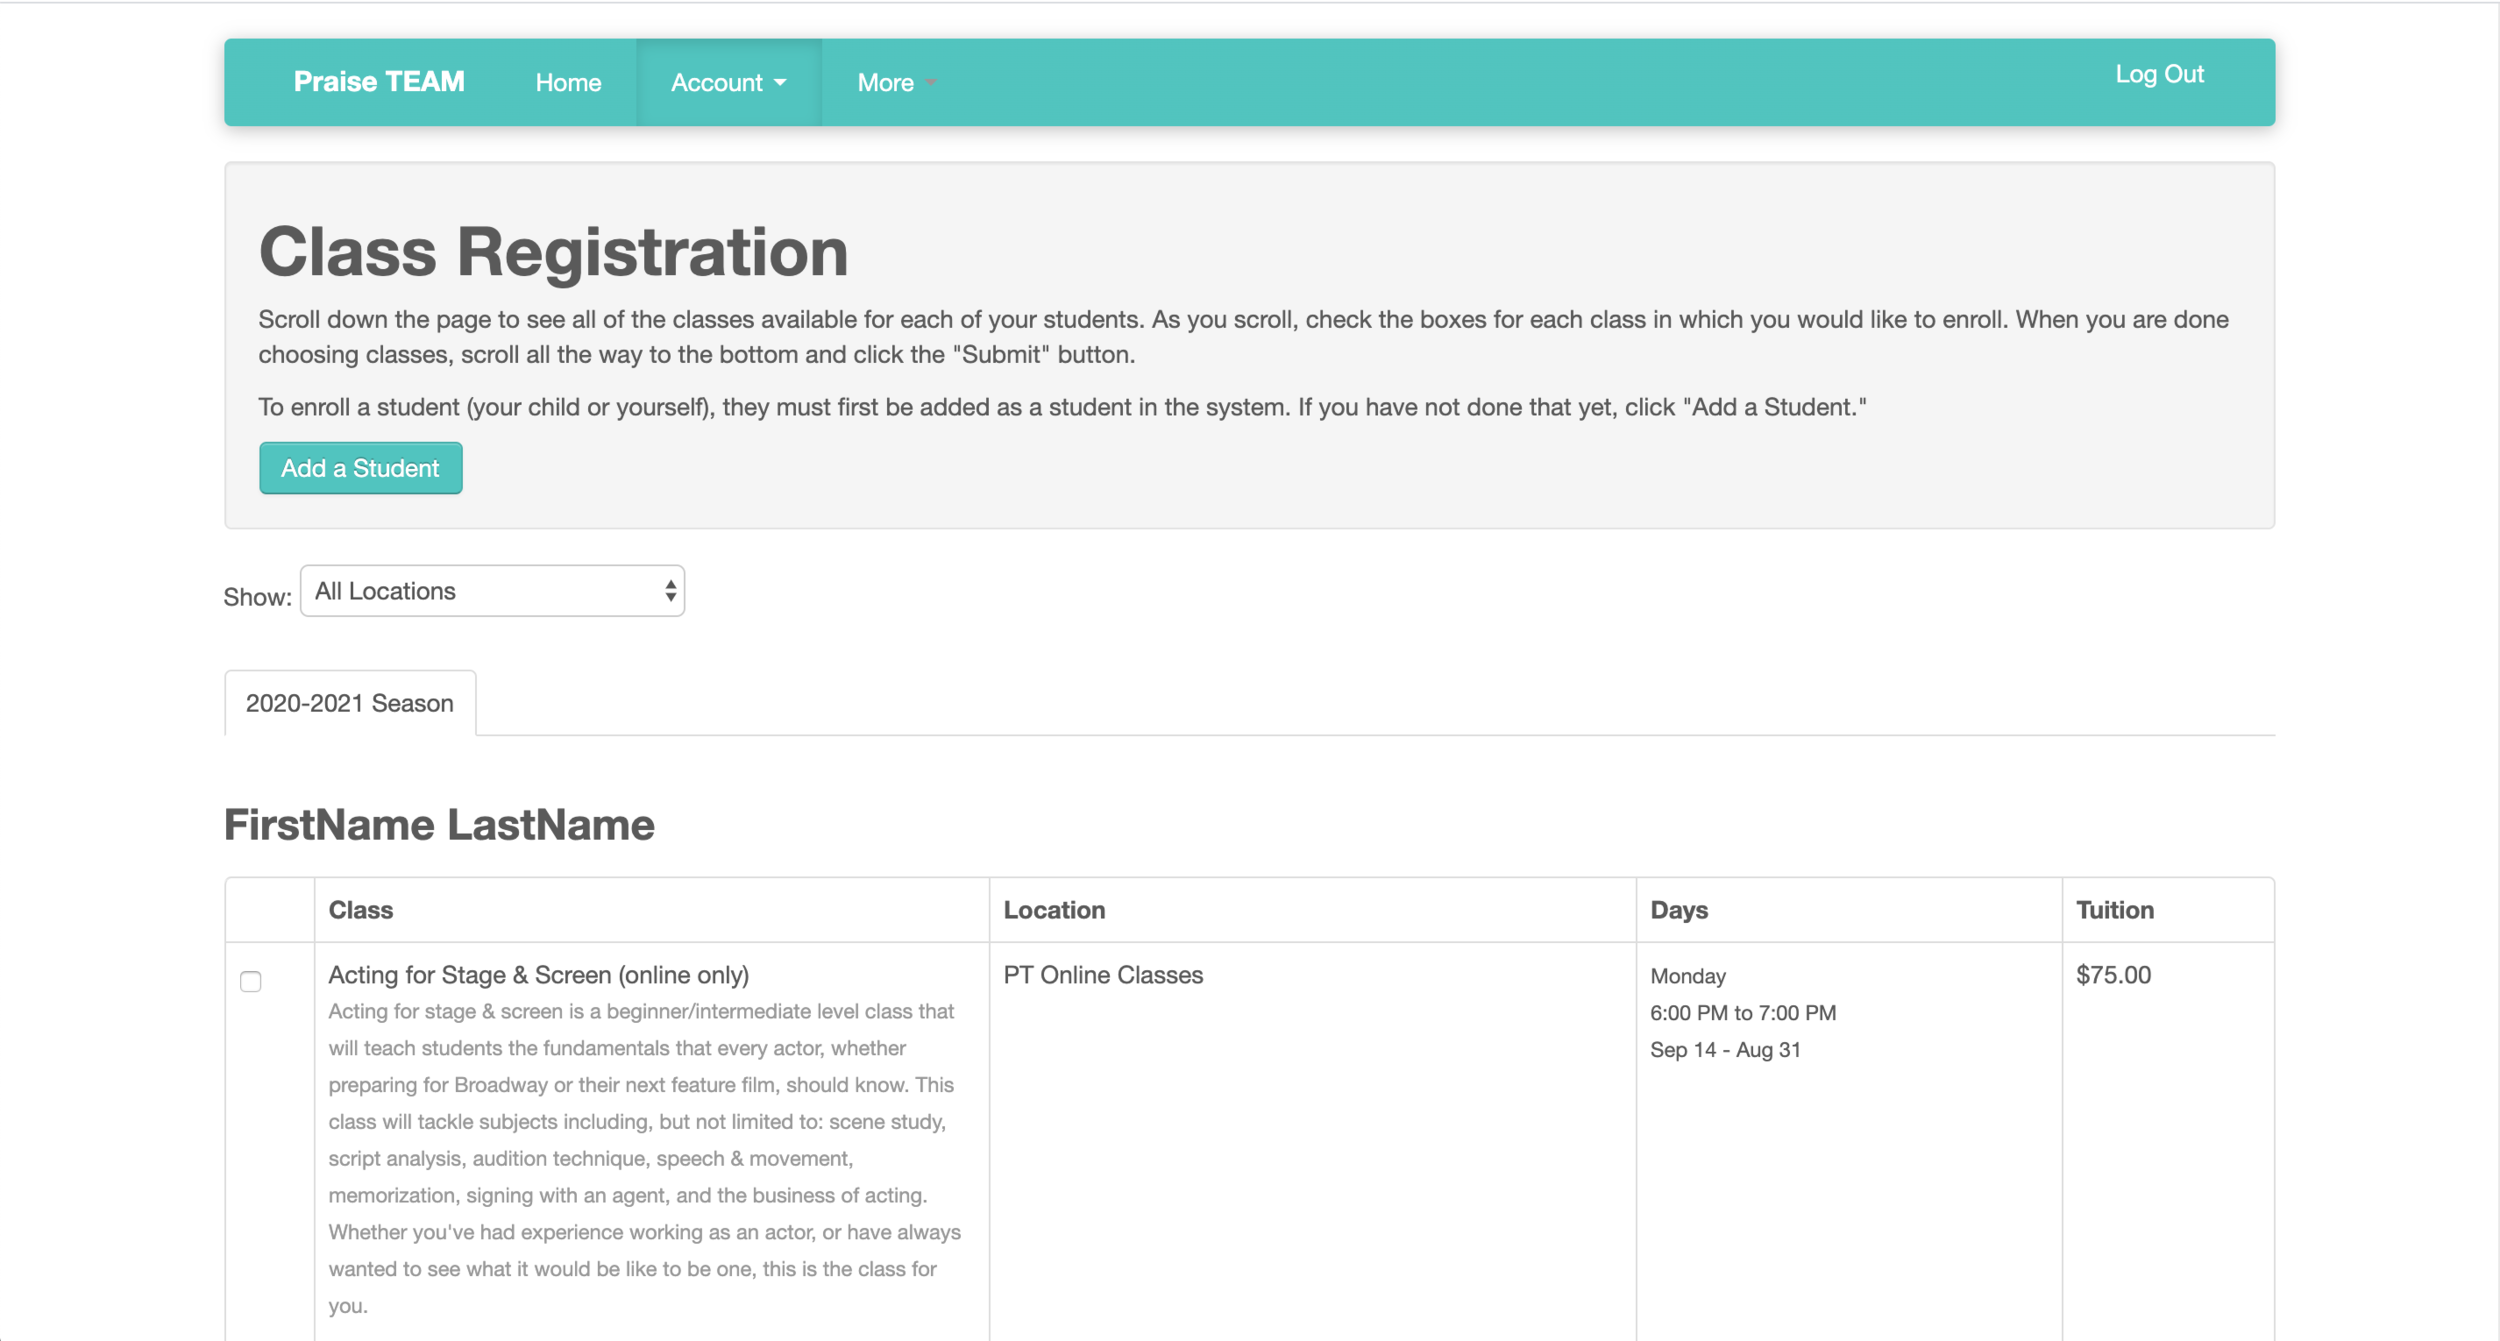The image size is (2500, 1341).
Task: Go to the Home page
Action: coord(568,83)
